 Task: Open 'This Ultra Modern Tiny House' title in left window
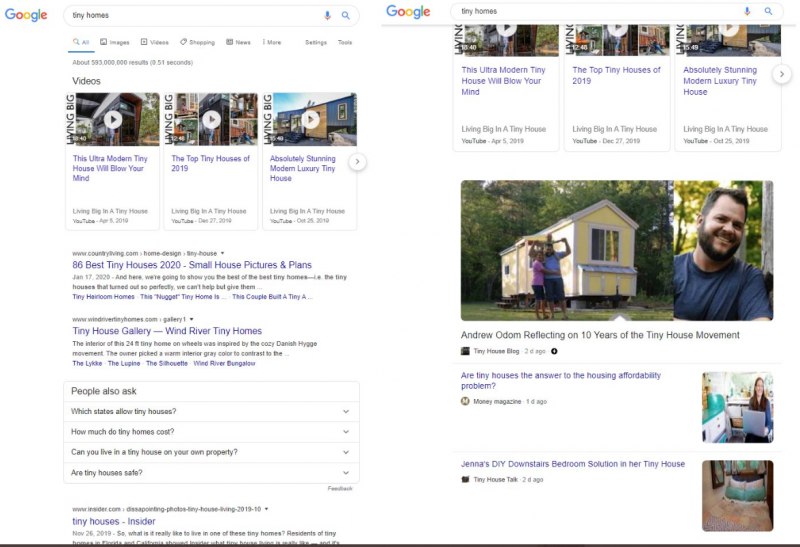(110, 168)
